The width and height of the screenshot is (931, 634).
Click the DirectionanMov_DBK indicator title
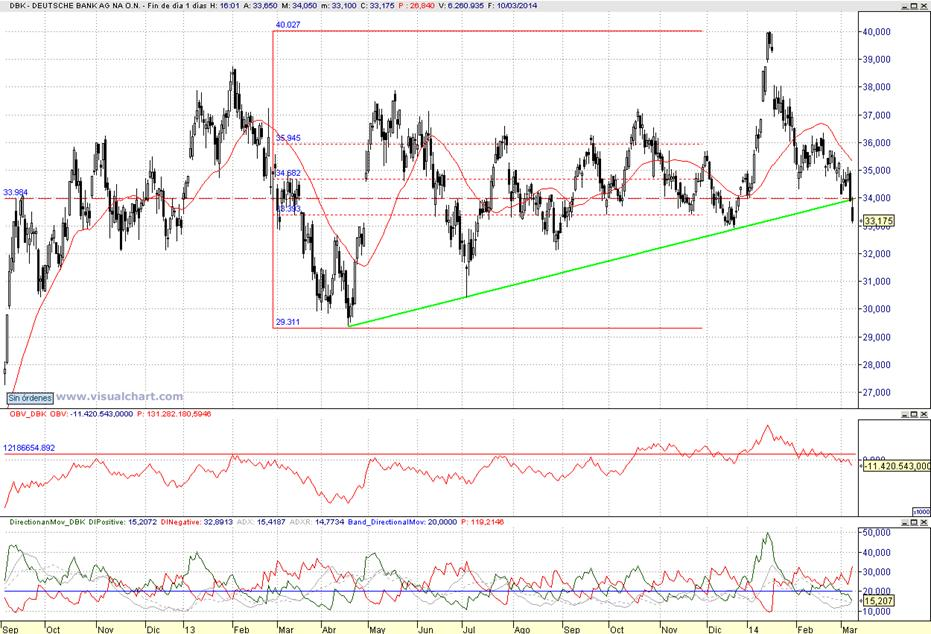(x=48, y=522)
